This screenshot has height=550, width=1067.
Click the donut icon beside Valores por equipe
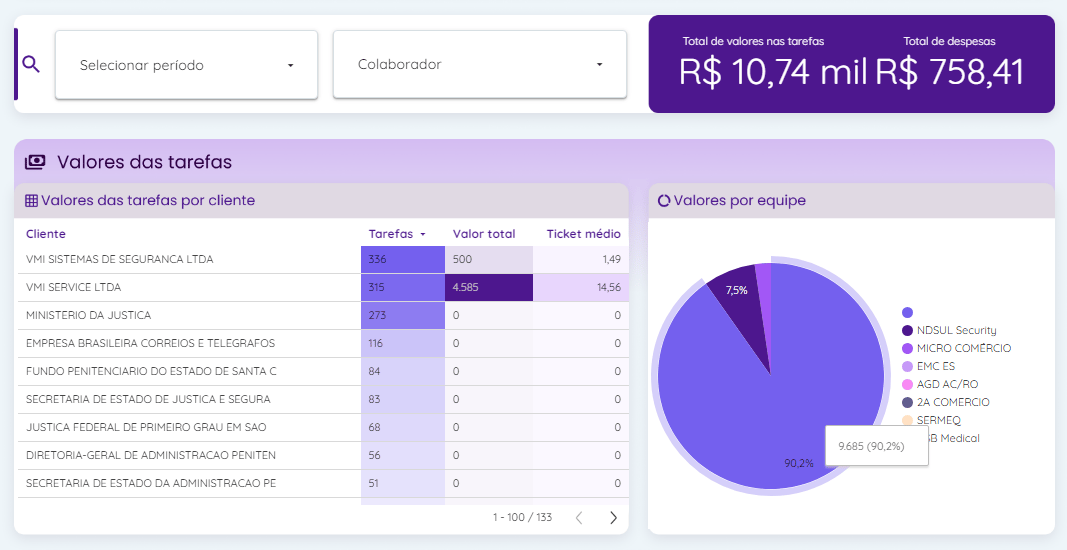point(664,201)
